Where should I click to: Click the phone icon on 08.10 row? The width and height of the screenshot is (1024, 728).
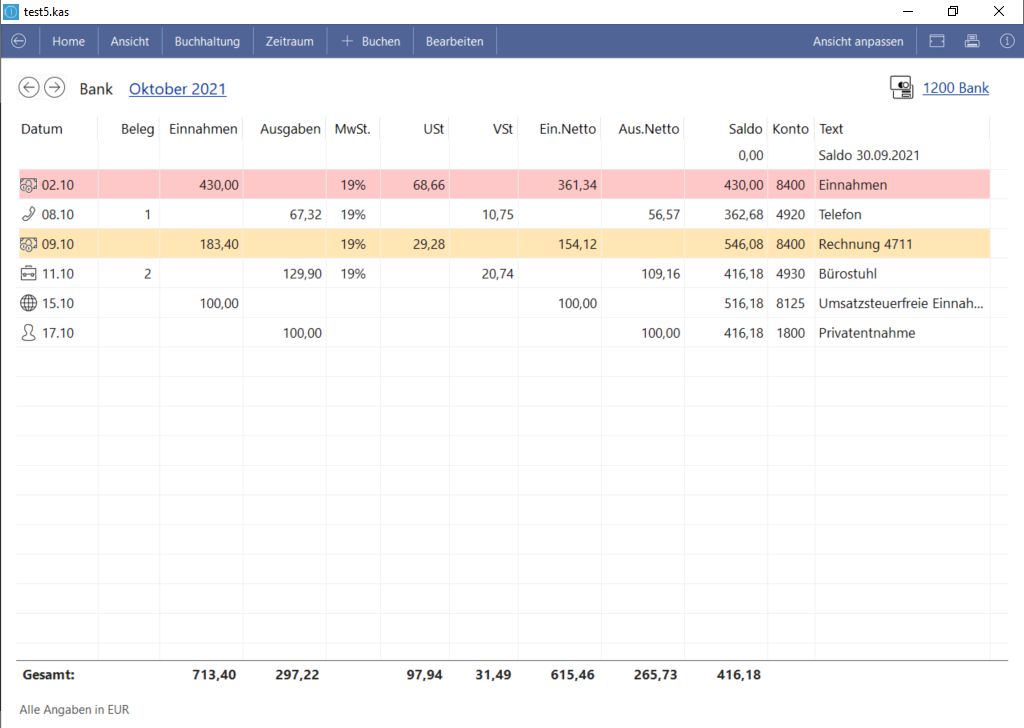[x=28, y=214]
